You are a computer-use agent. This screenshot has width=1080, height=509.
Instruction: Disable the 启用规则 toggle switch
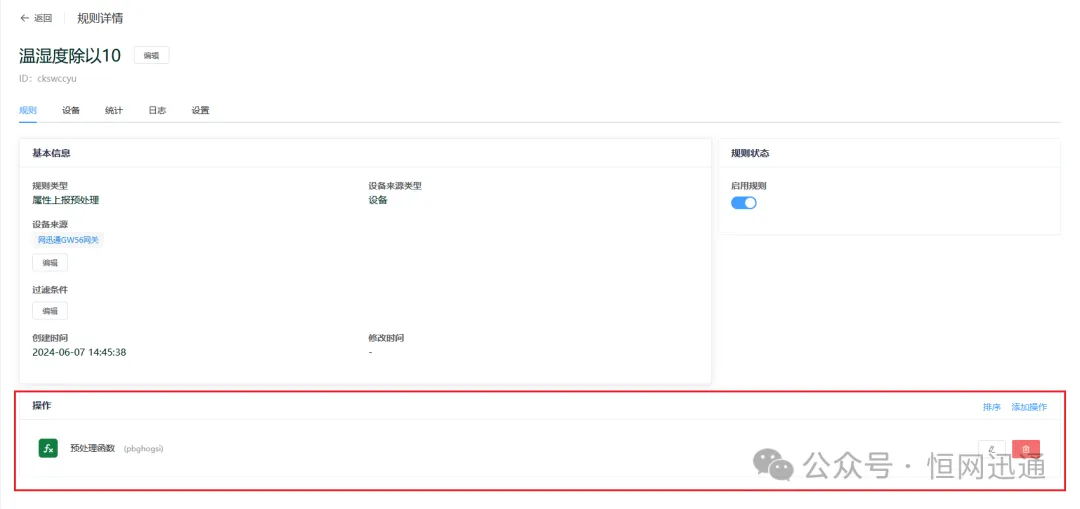tap(743, 203)
